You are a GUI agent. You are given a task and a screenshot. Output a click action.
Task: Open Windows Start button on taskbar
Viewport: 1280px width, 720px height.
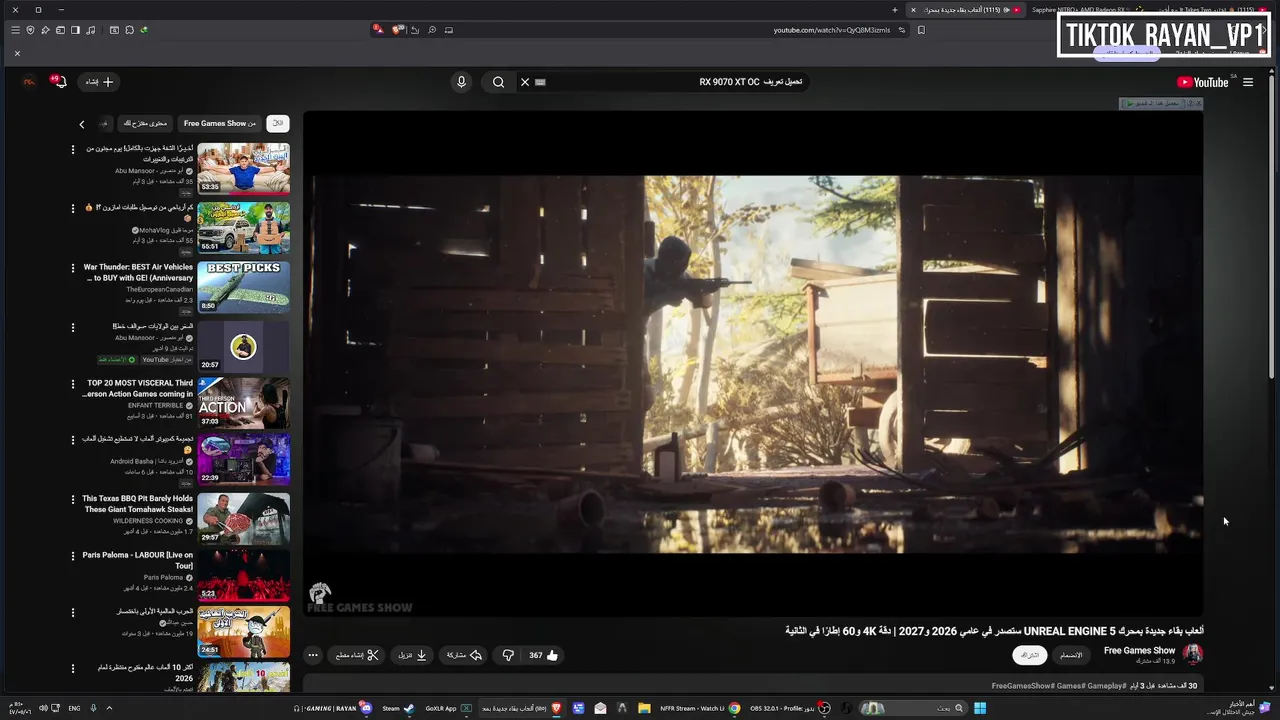point(980,708)
